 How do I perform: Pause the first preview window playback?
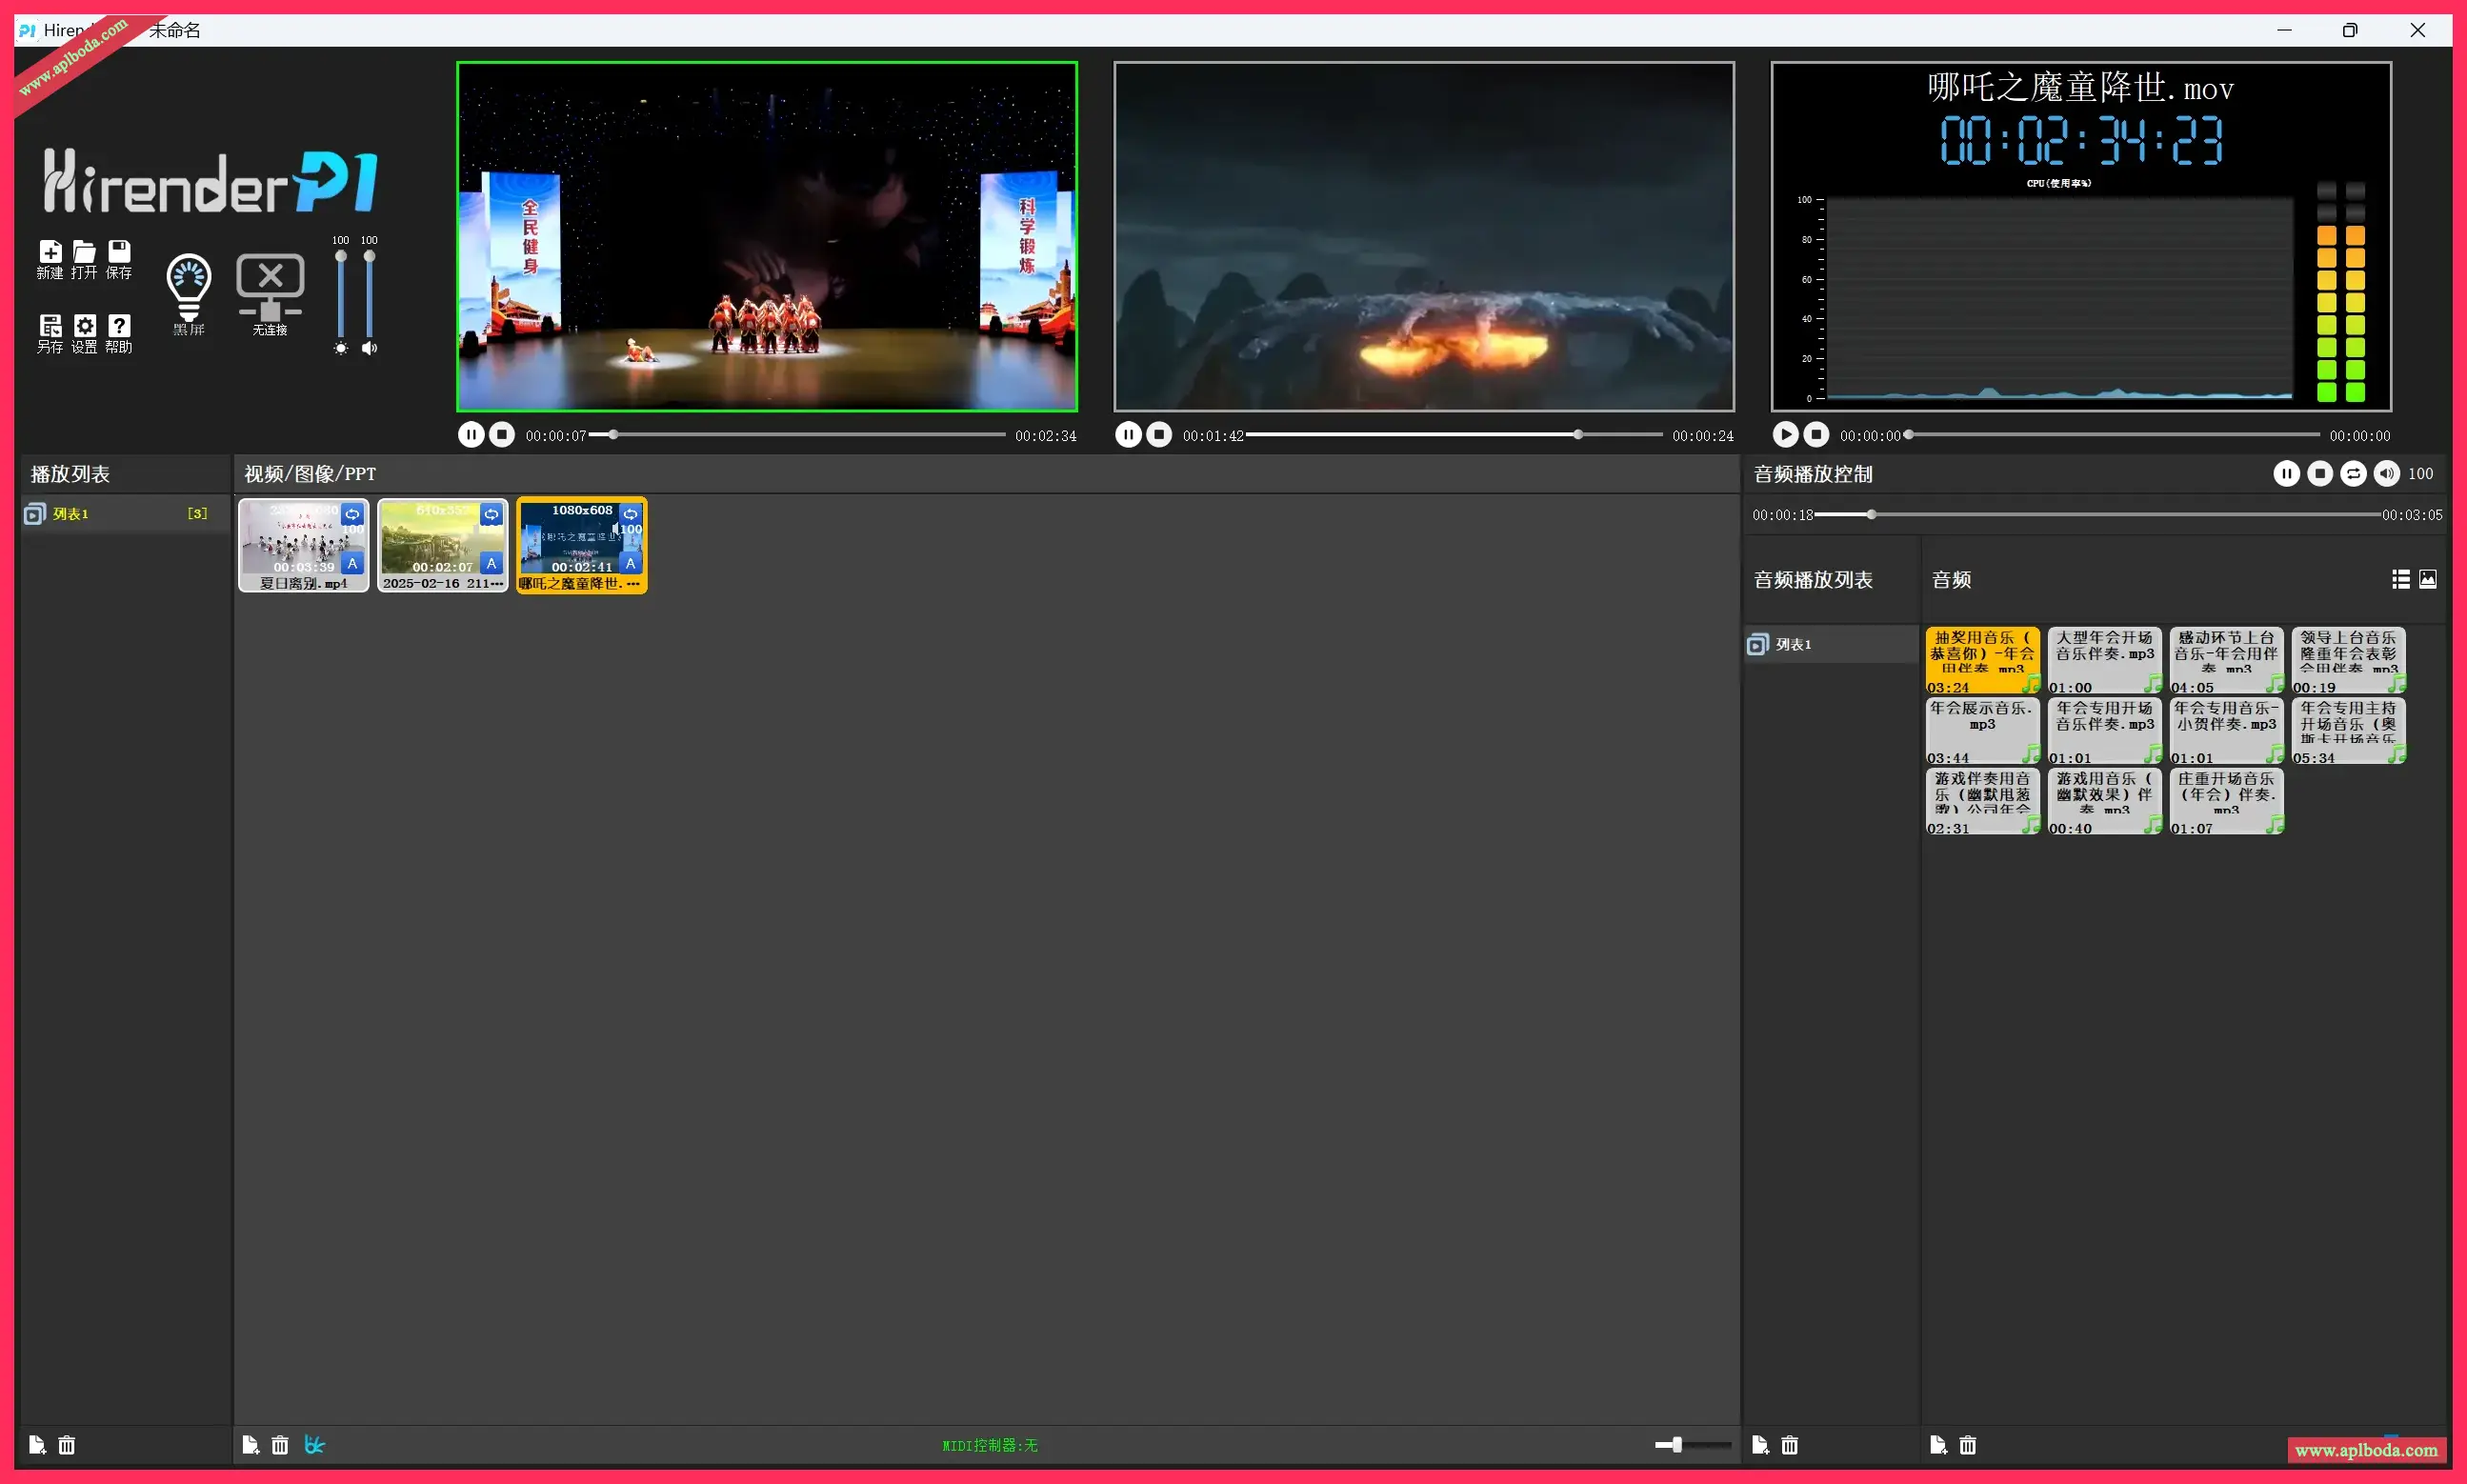pos(471,435)
